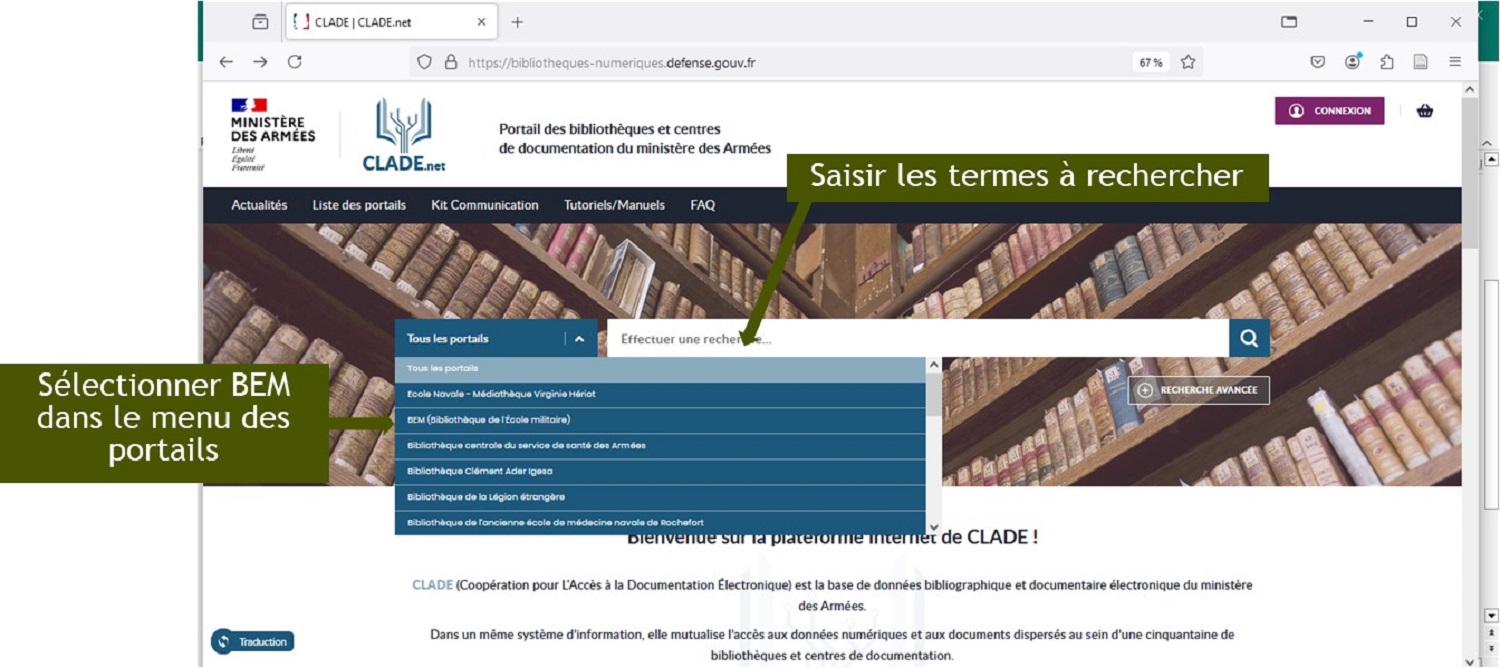This screenshot has width=1500, height=668.
Task: Click the CONNEXION button
Action: (x=1330, y=111)
